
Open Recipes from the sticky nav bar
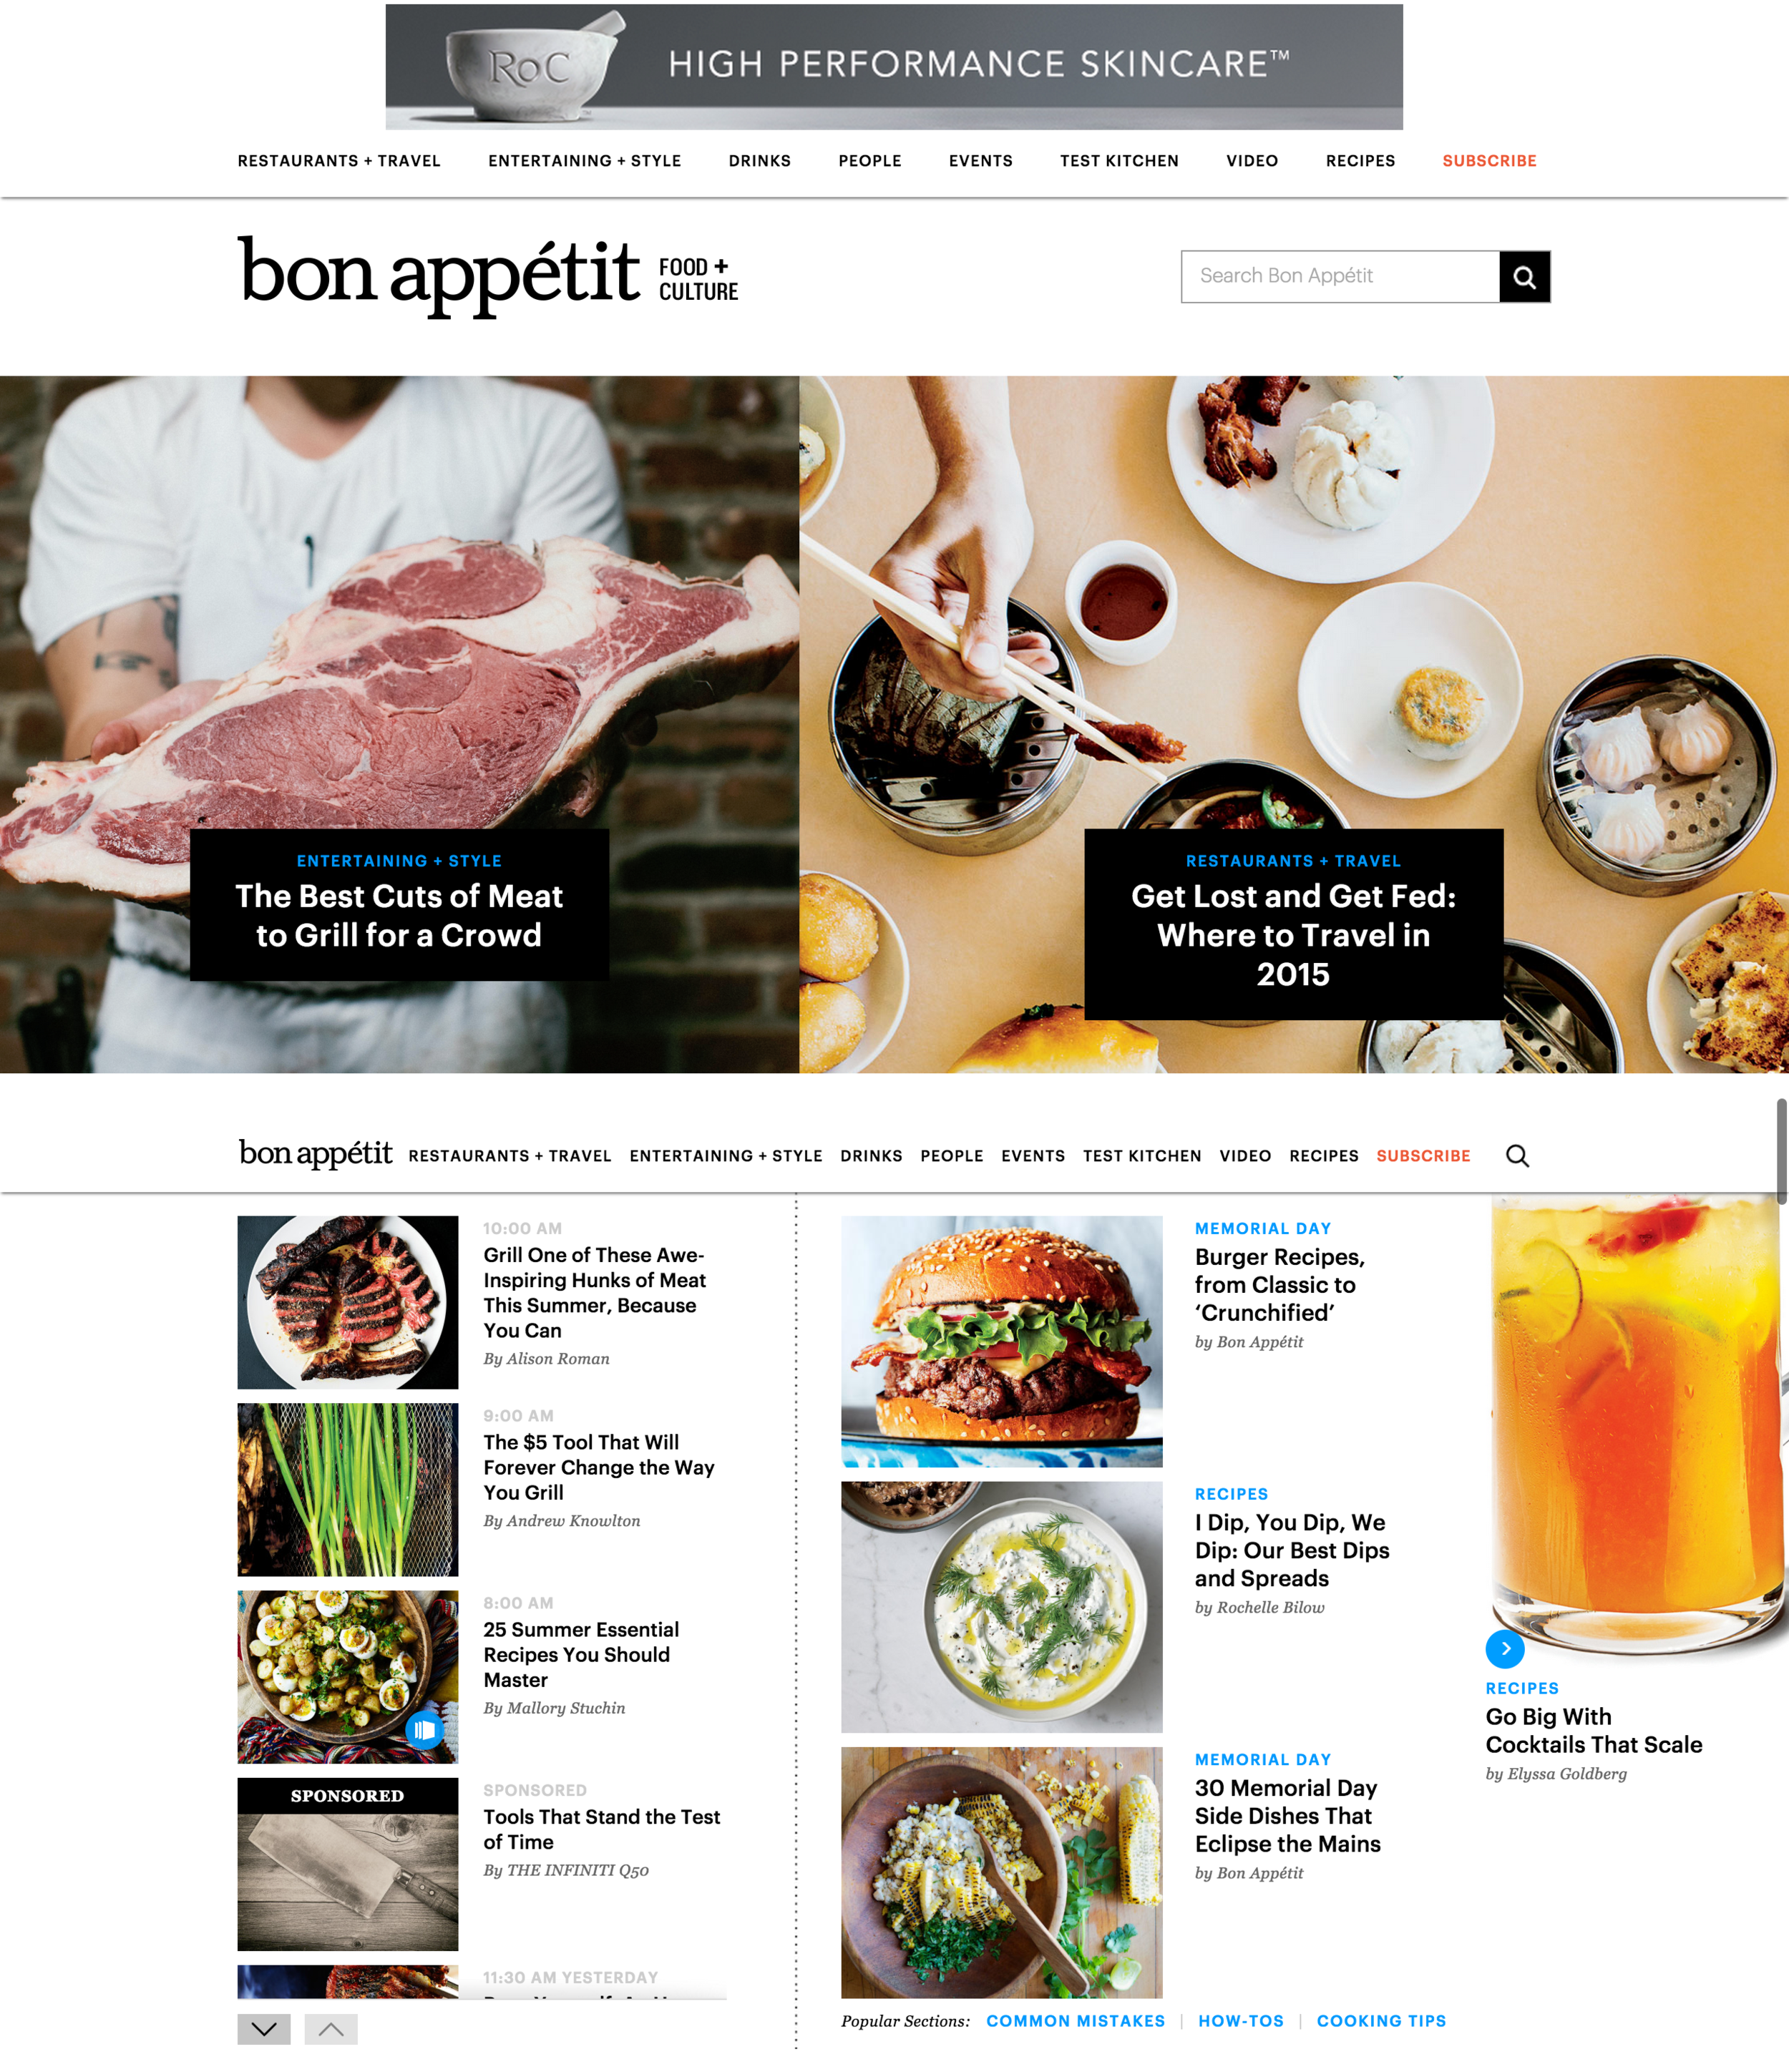click(1323, 1156)
